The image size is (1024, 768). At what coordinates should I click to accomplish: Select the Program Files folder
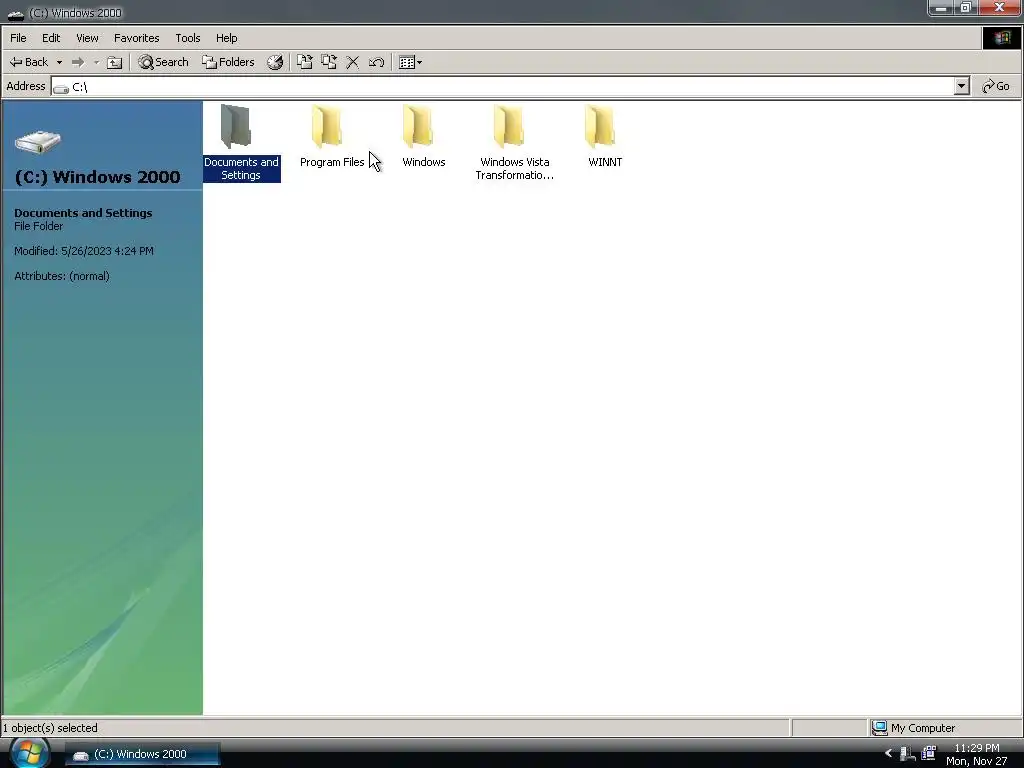(x=332, y=136)
